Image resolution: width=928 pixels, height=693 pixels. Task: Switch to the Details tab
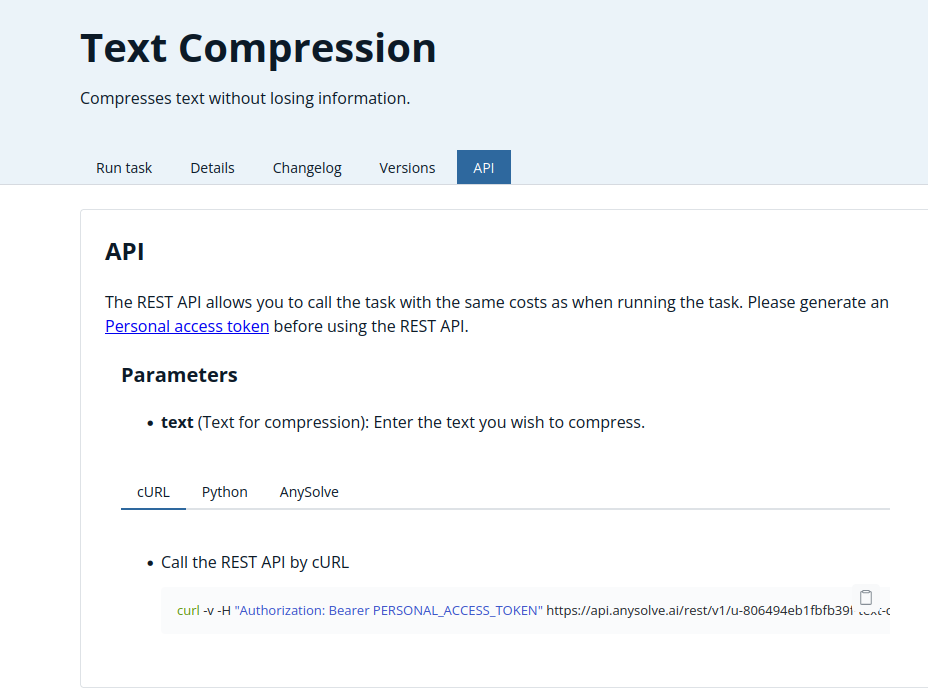212,167
